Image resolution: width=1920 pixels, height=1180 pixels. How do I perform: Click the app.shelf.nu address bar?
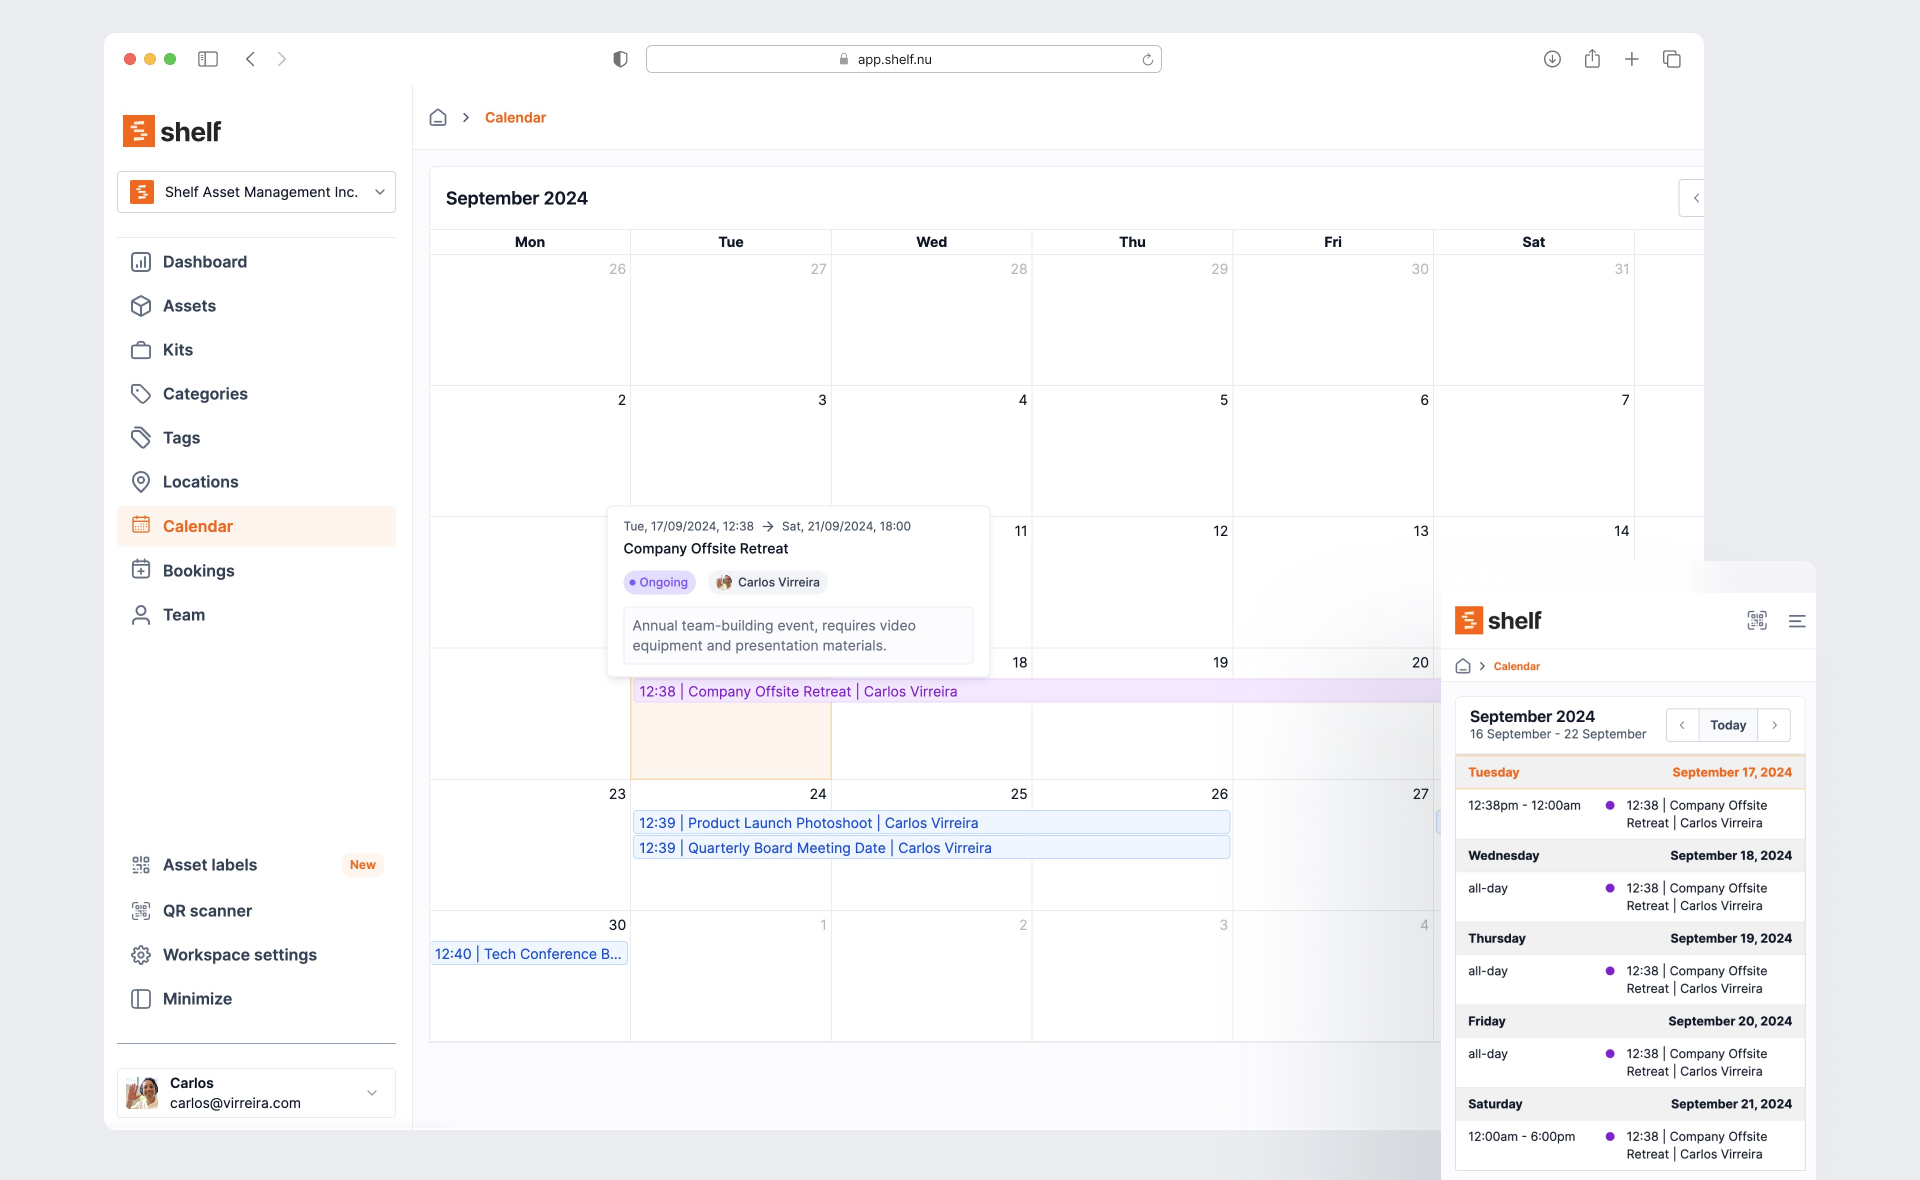click(x=894, y=60)
